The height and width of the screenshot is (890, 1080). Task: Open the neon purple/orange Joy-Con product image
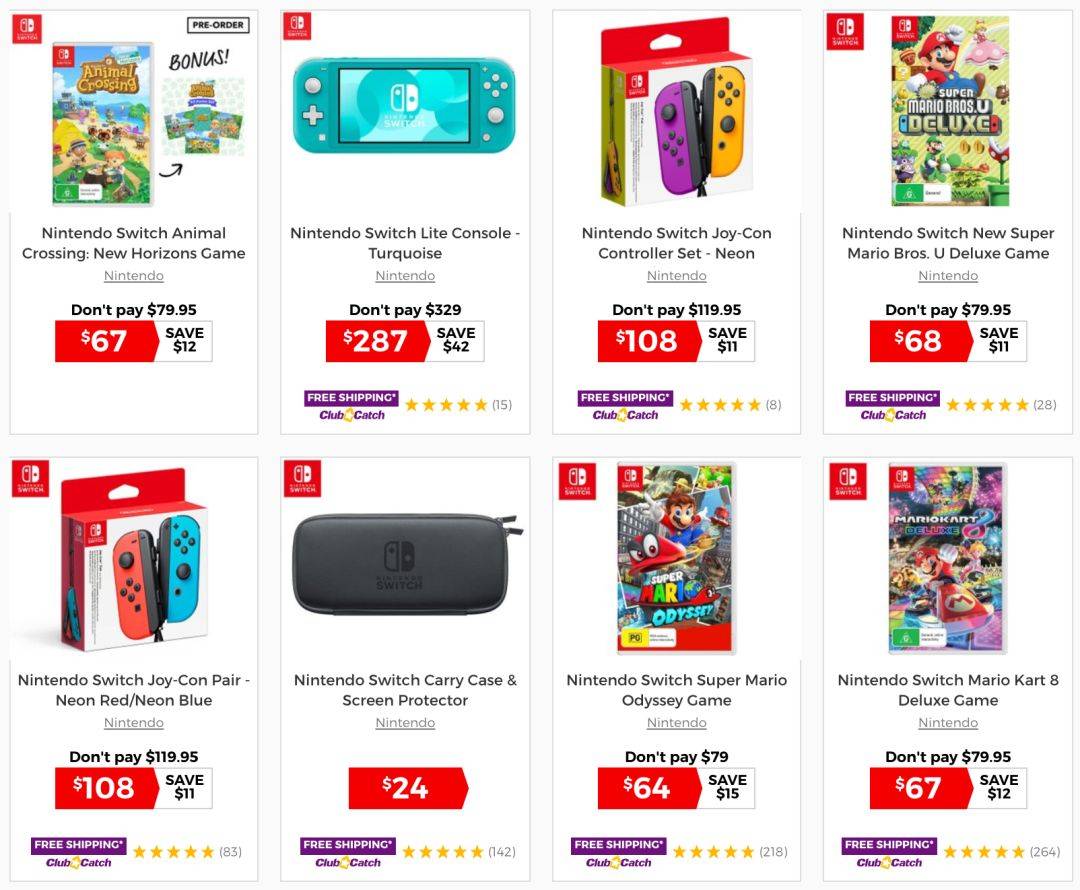[676, 112]
